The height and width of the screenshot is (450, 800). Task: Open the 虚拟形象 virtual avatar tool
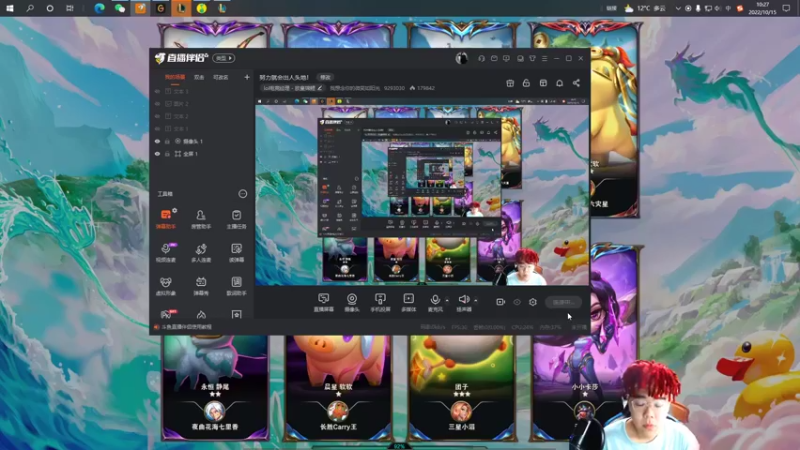tap(166, 286)
